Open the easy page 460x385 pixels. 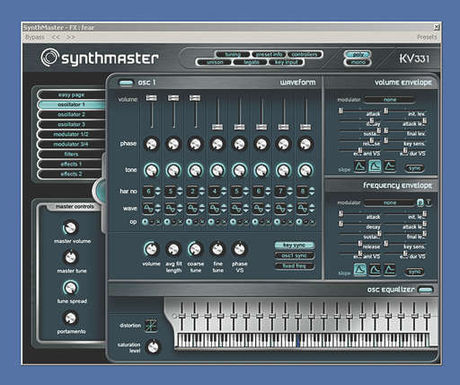(71, 95)
